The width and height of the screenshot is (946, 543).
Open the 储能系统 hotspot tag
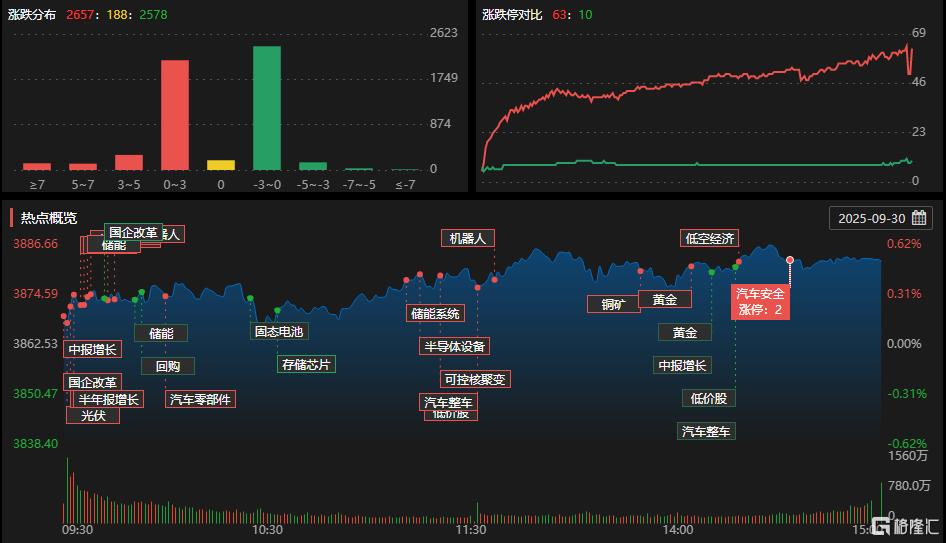[435, 313]
